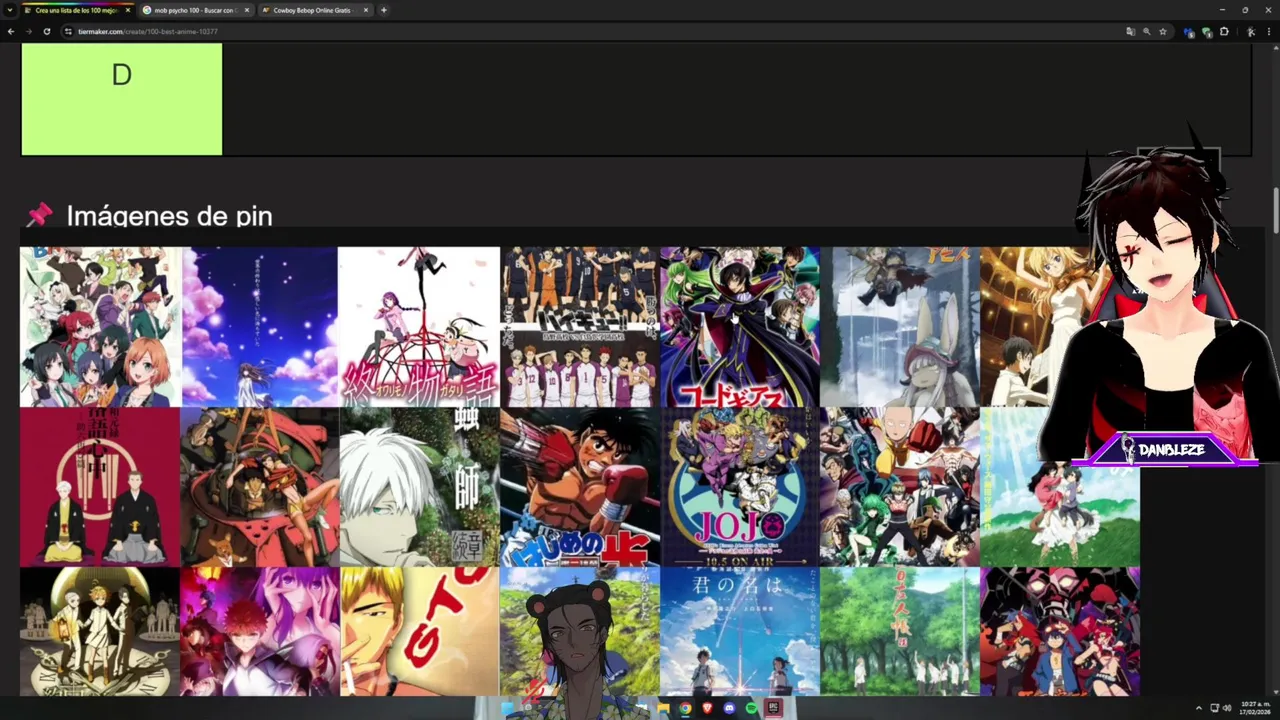Click the browser forward arrow
1280x720 pixels.
(28, 31)
